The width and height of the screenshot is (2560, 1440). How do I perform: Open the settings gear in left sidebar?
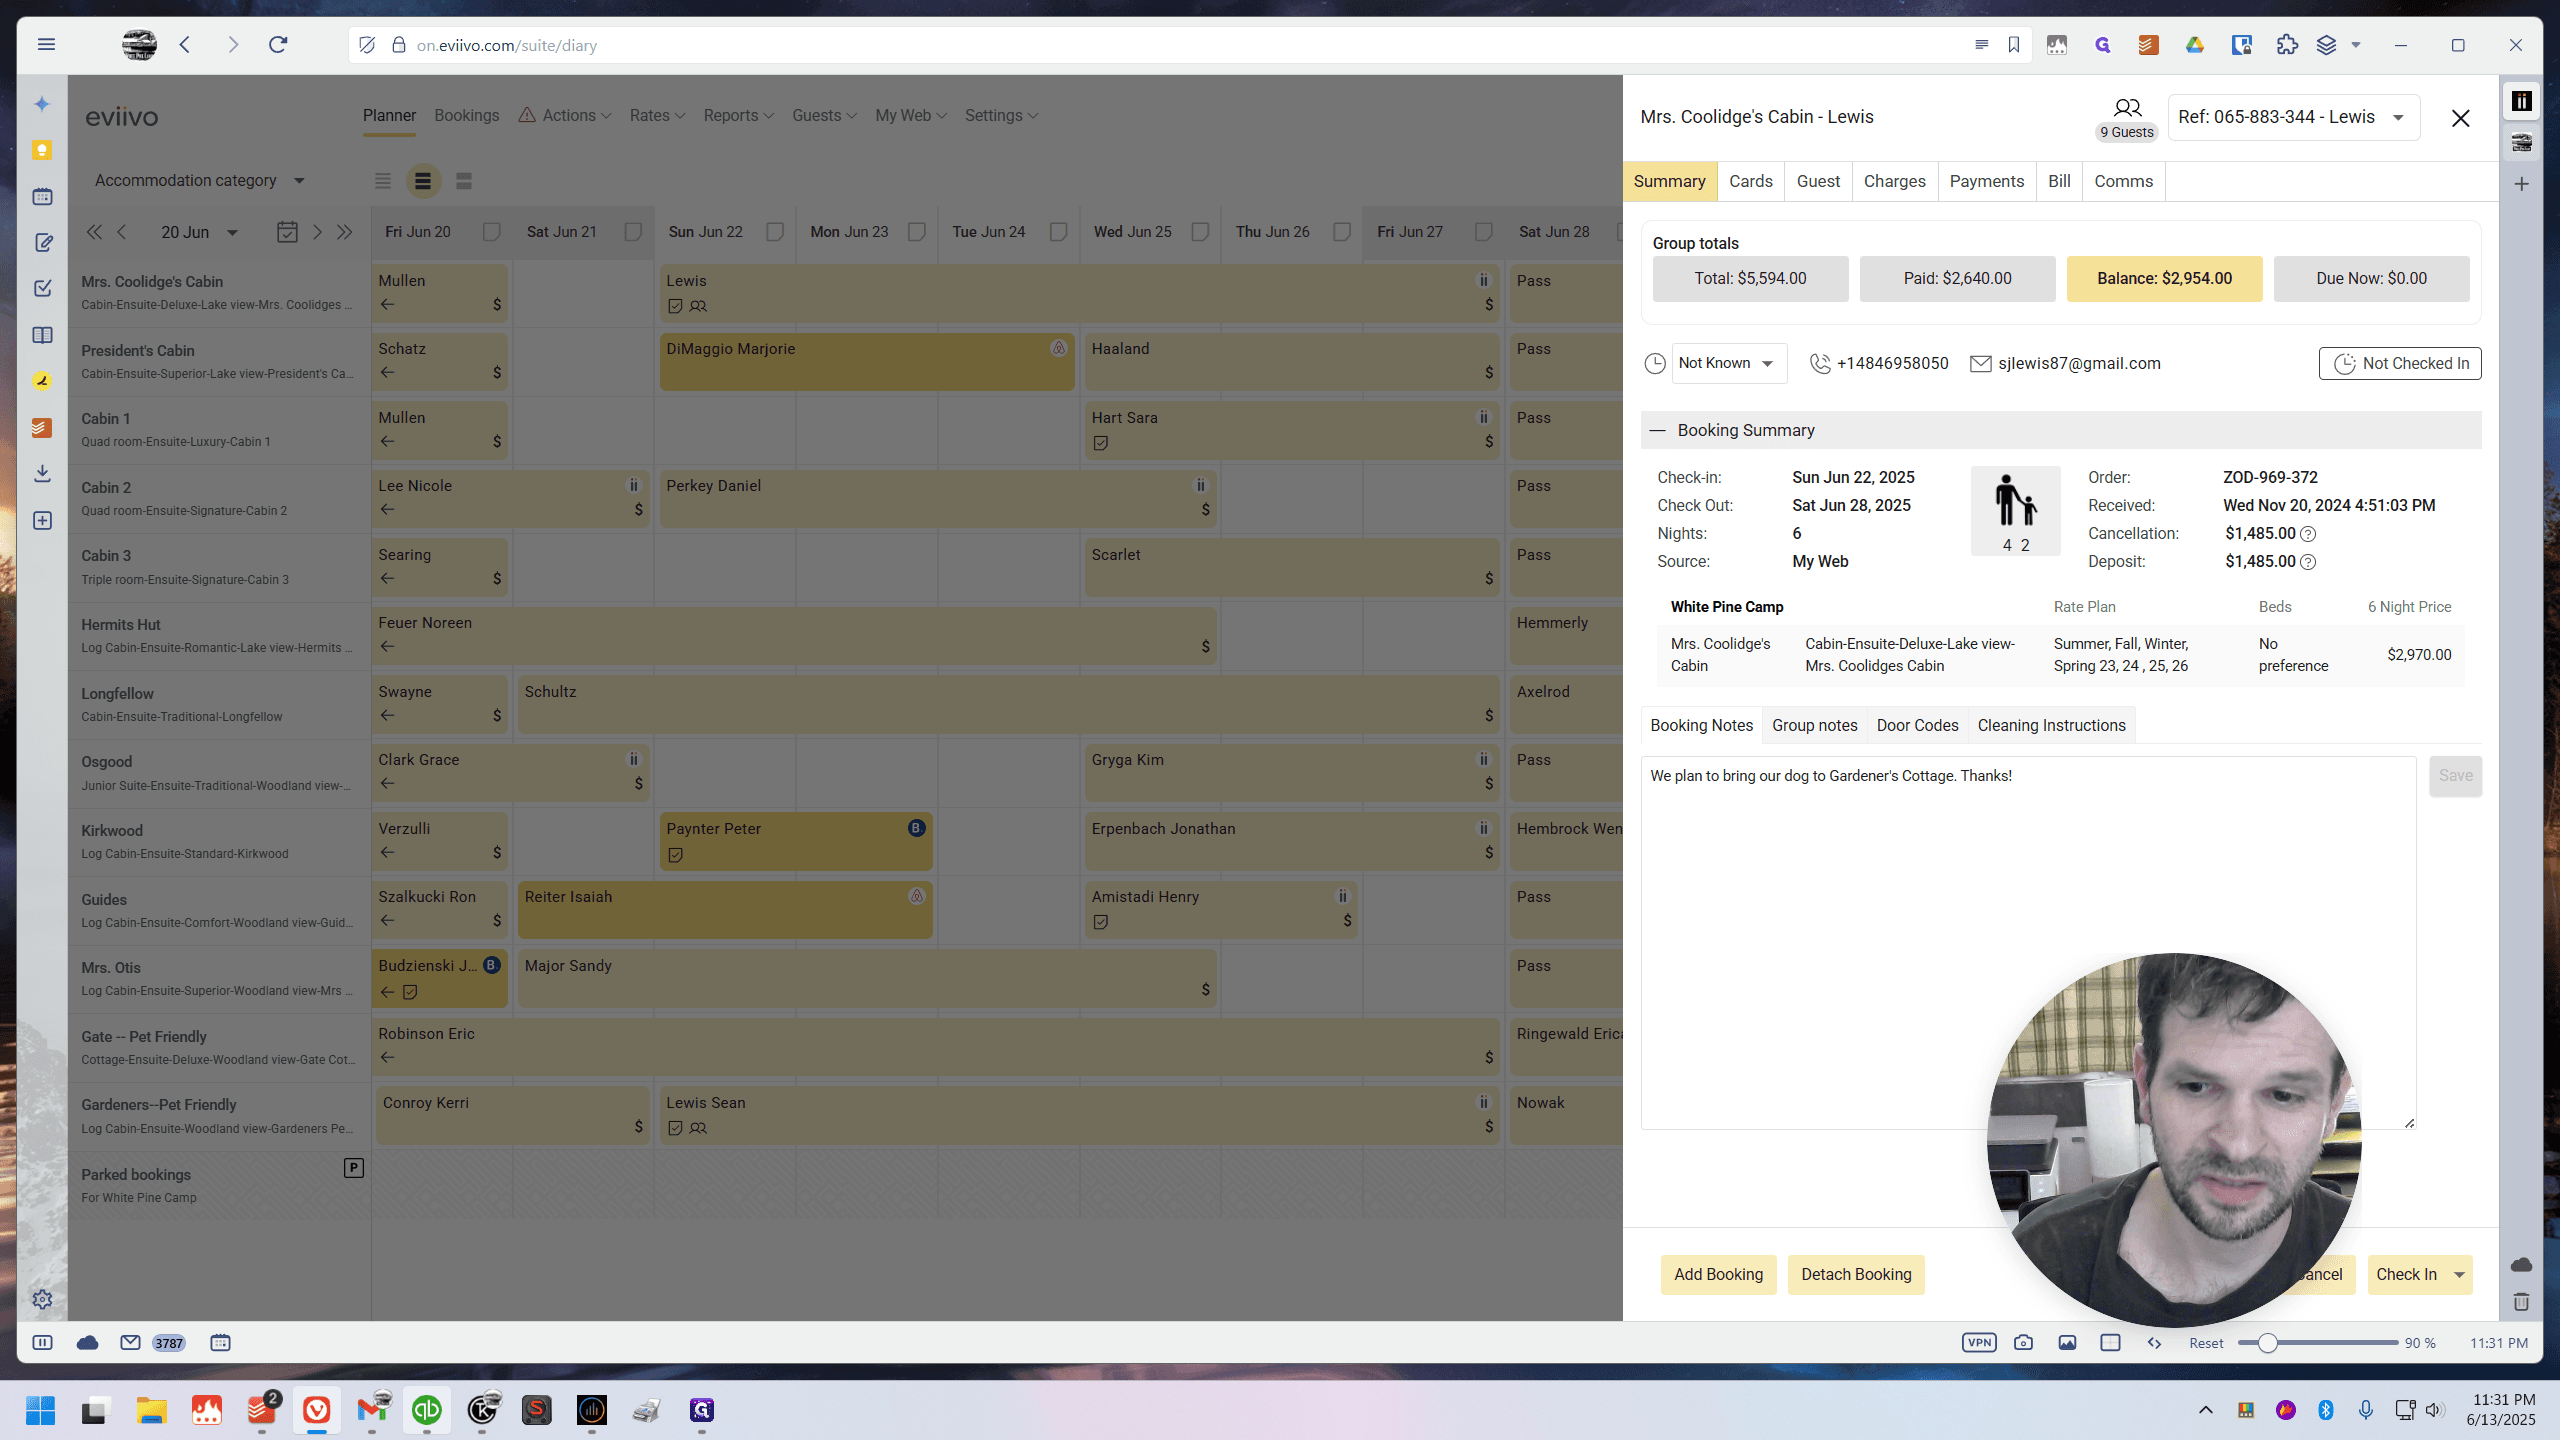(x=42, y=1299)
